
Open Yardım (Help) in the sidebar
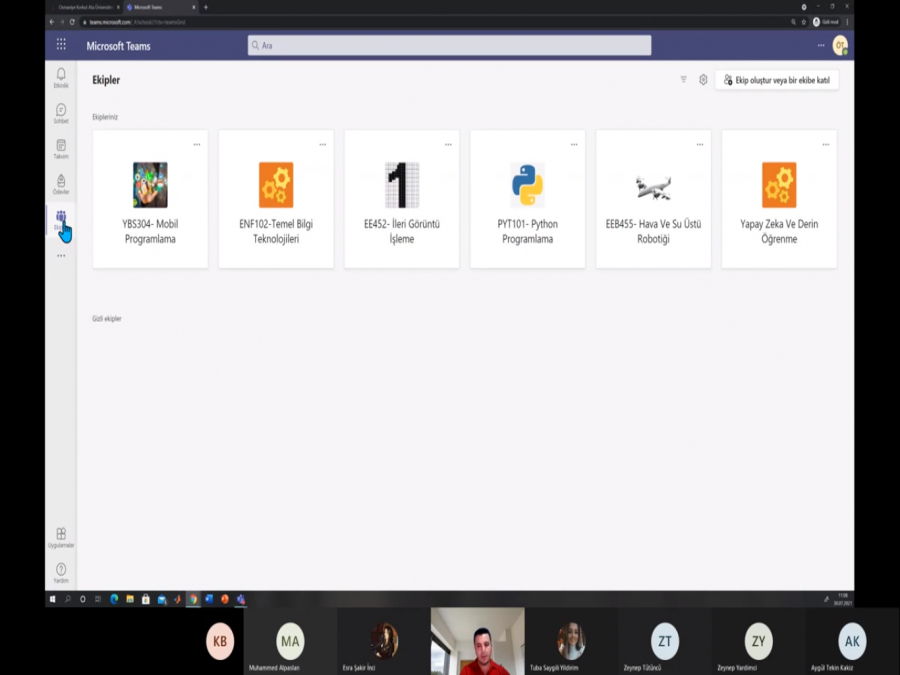tap(61, 573)
